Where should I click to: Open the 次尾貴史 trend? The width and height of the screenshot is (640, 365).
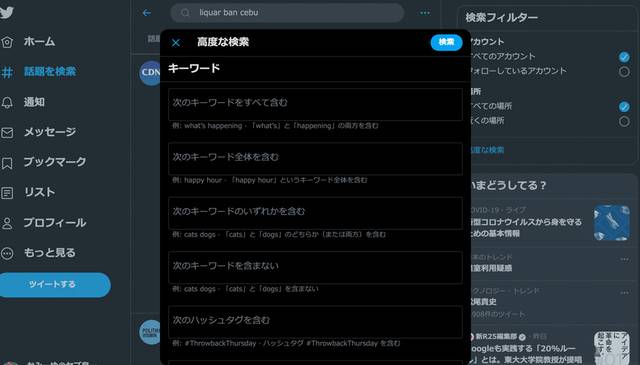pyautogui.click(x=484, y=302)
